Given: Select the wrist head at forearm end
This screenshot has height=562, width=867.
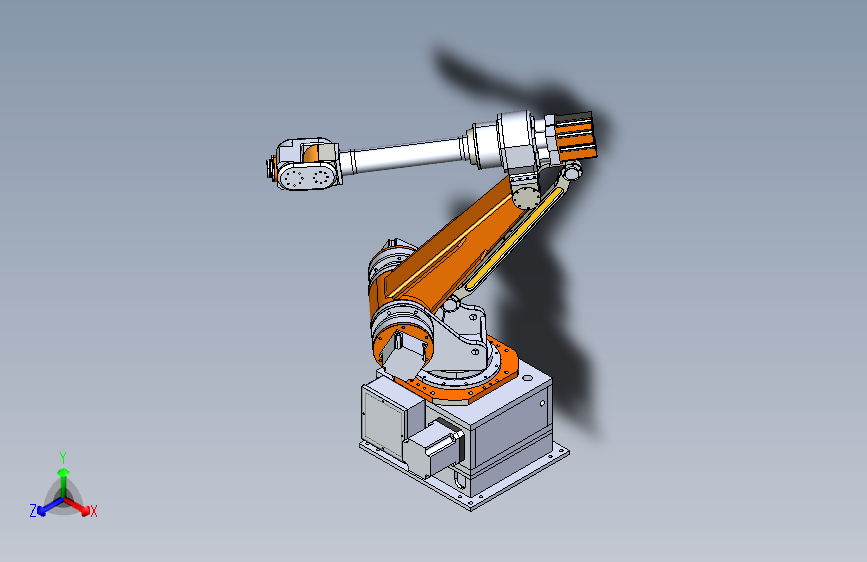Looking at the screenshot, I should tap(306, 164).
